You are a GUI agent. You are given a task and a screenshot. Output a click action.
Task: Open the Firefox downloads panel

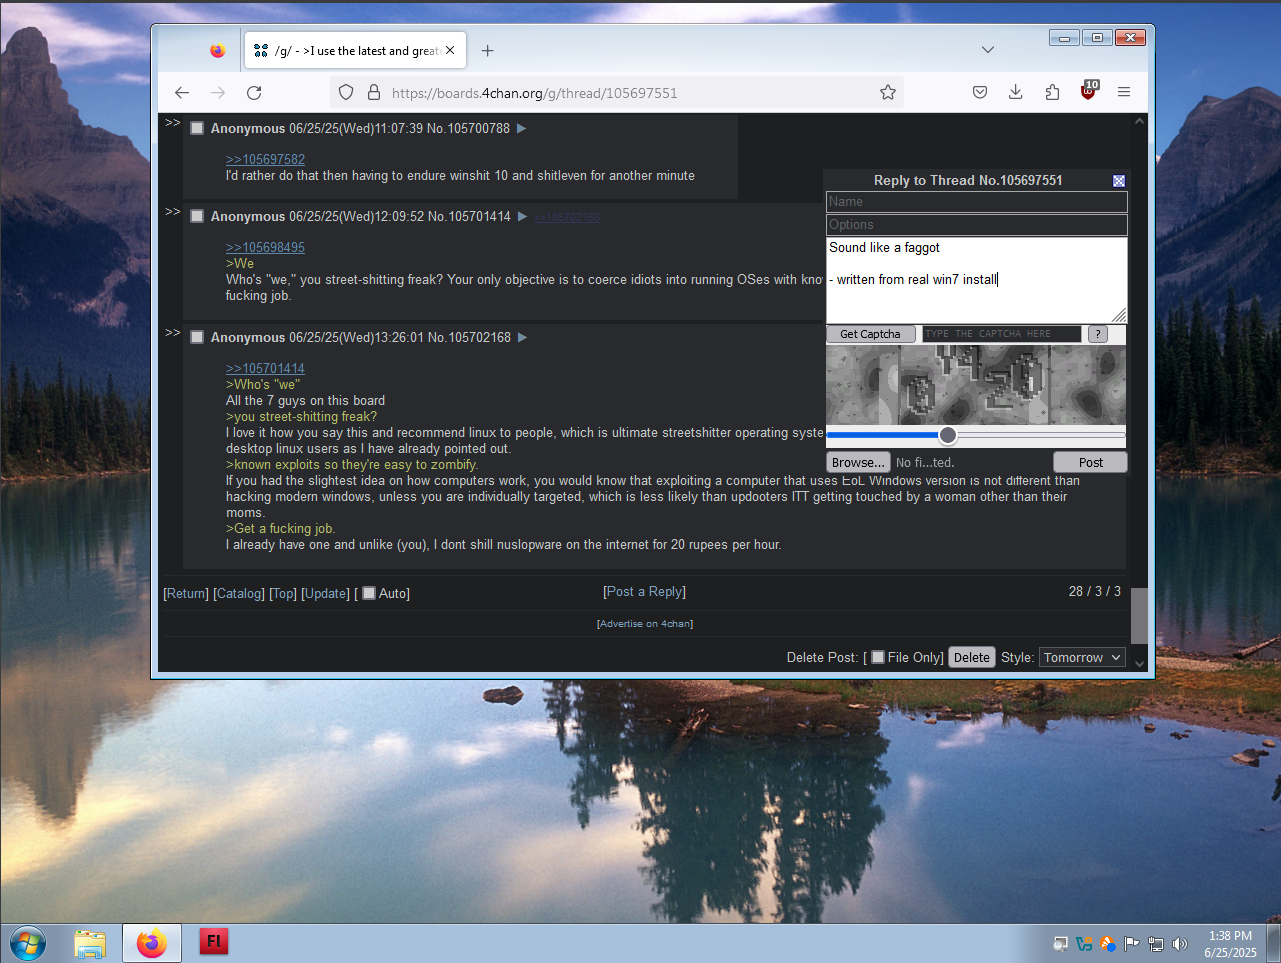pyautogui.click(x=1015, y=92)
